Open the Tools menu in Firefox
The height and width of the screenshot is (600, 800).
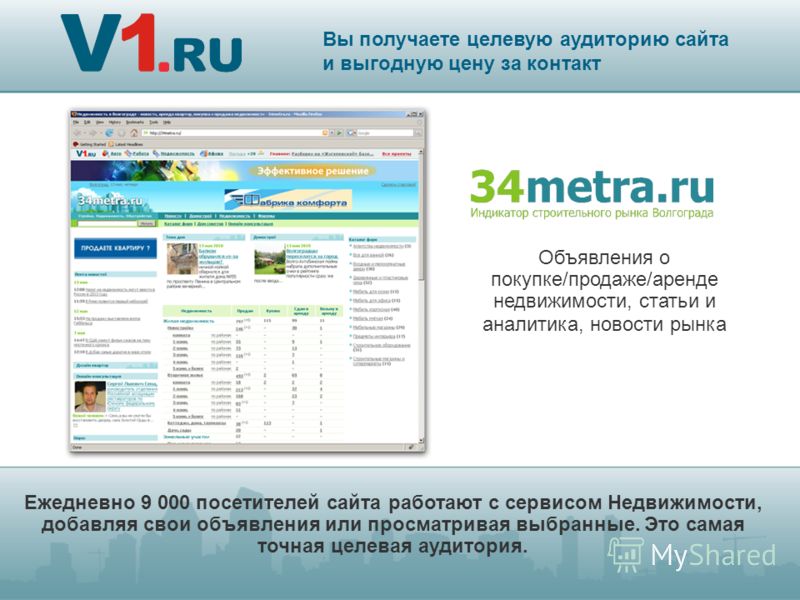coord(154,122)
